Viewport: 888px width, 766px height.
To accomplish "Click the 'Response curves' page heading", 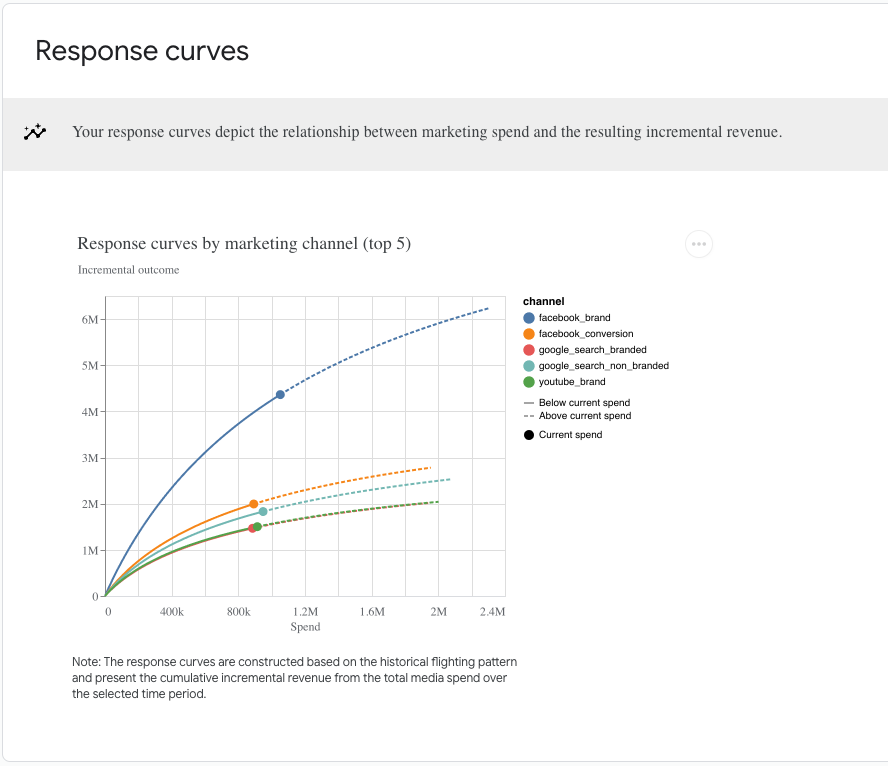I will [x=142, y=51].
